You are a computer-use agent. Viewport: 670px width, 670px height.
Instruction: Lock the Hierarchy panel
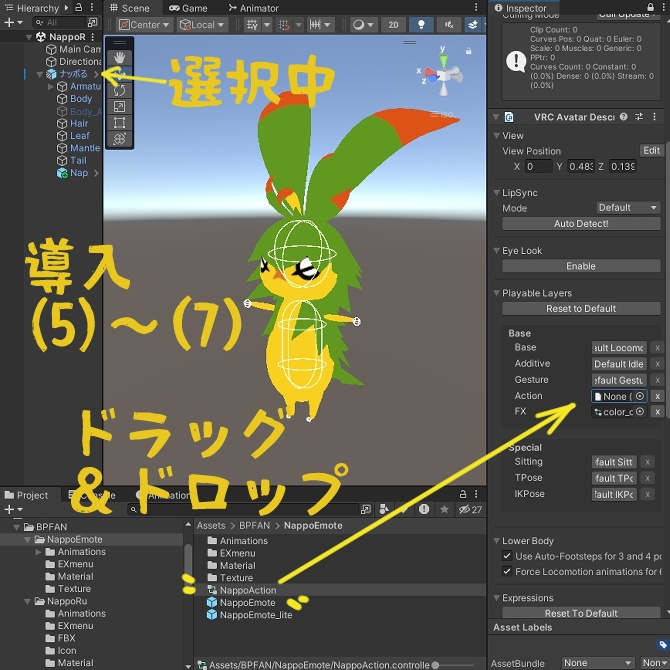click(x=79, y=8)
